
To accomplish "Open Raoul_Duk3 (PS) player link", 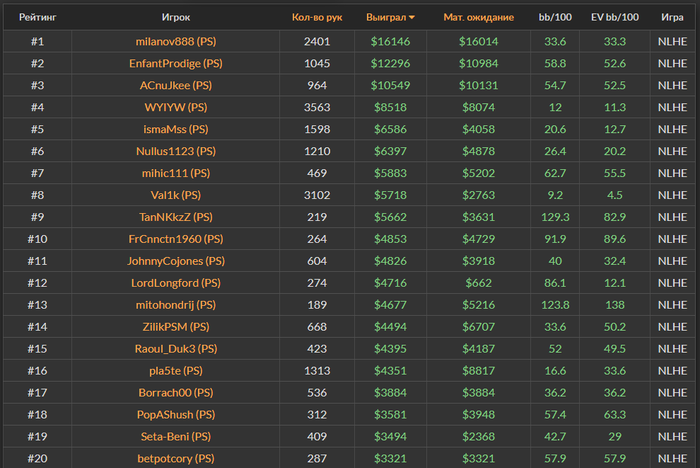I will tap(176, 349).
